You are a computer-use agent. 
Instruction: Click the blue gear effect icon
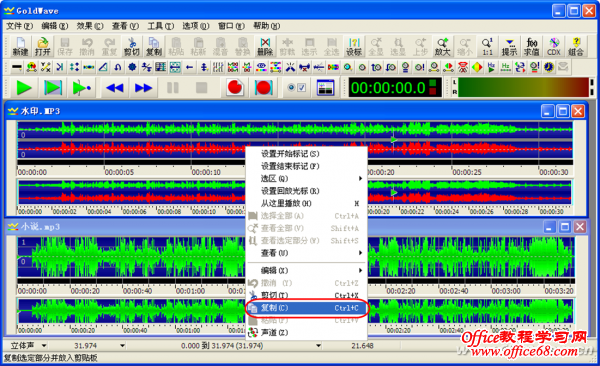click(132, 67)
